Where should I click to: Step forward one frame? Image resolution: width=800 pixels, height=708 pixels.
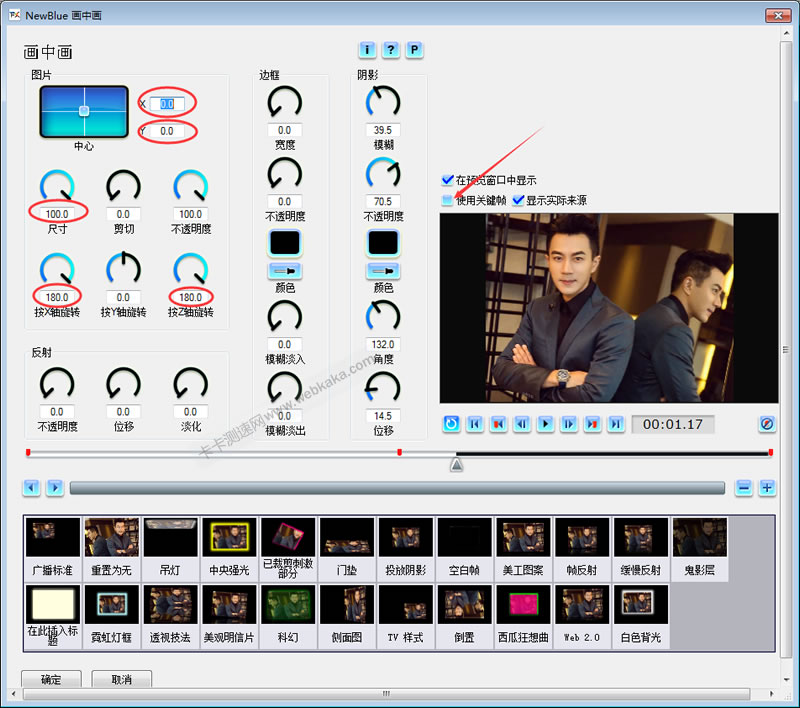coord(569,424)
